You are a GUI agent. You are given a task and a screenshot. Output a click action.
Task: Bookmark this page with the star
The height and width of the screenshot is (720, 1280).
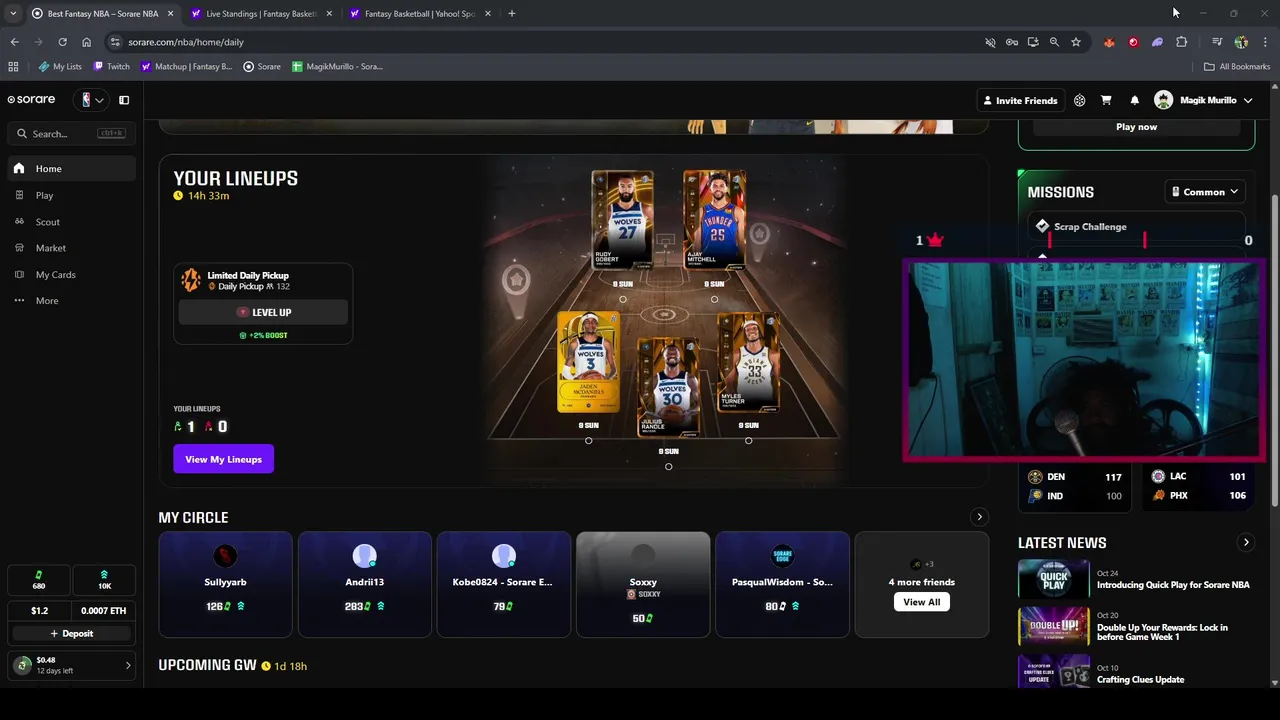pyautogui.click(x=1076, y=42)
